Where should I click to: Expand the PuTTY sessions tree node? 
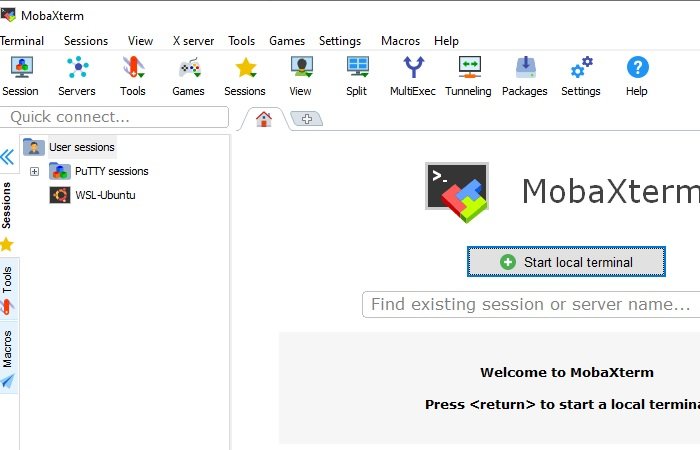tap(34, 171)
